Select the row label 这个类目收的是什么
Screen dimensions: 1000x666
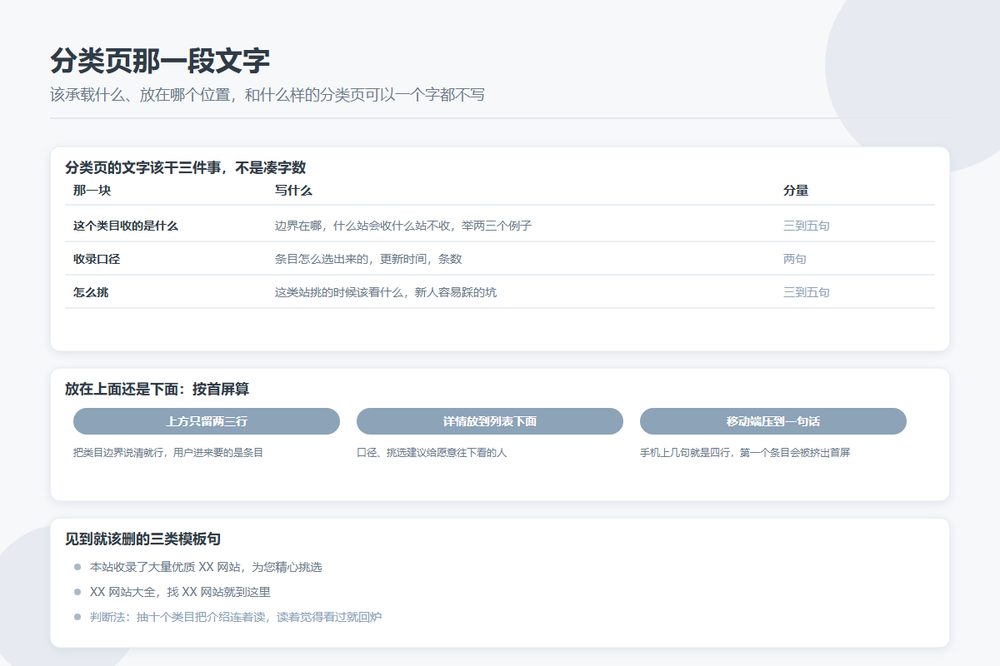126,226
